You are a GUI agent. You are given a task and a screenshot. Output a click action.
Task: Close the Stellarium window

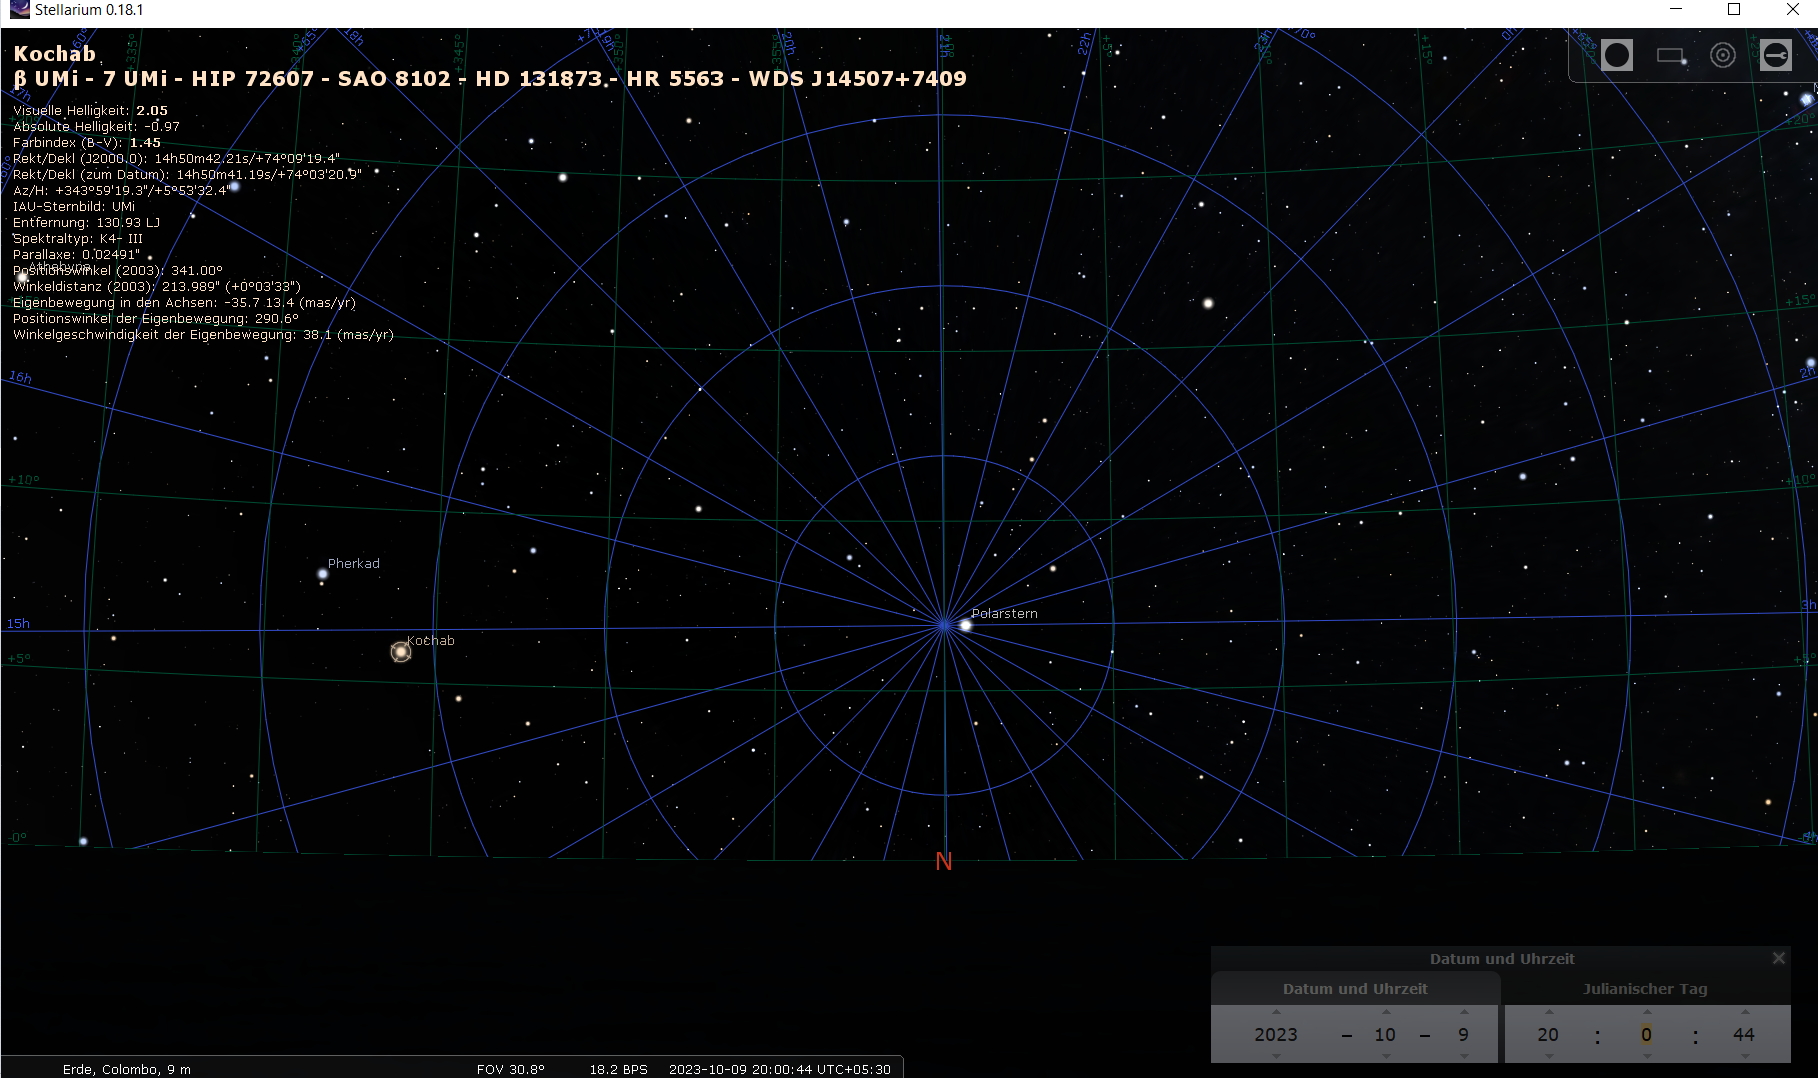point(1792,10)
